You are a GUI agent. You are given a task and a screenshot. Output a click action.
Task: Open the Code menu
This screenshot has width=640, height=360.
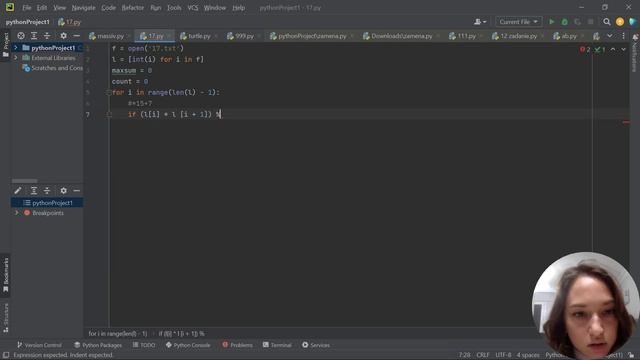click(x=108, y=8)
